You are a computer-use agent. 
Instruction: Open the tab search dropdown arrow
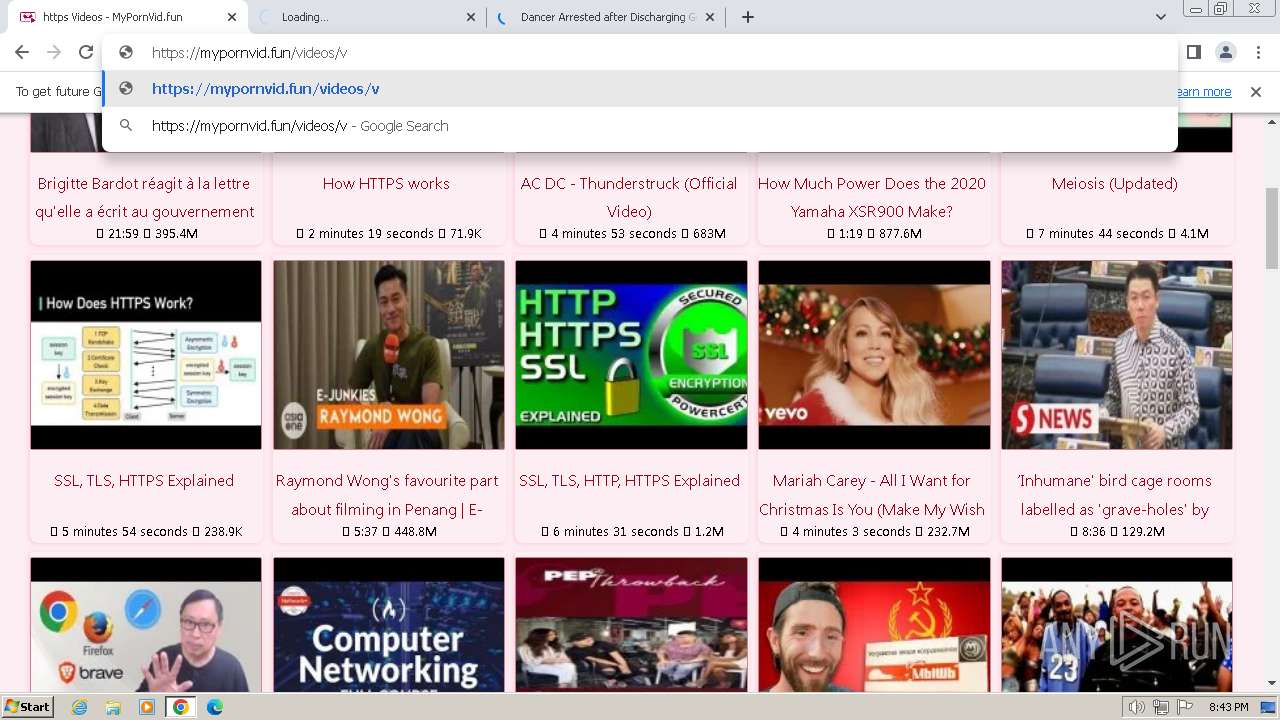1161,17
